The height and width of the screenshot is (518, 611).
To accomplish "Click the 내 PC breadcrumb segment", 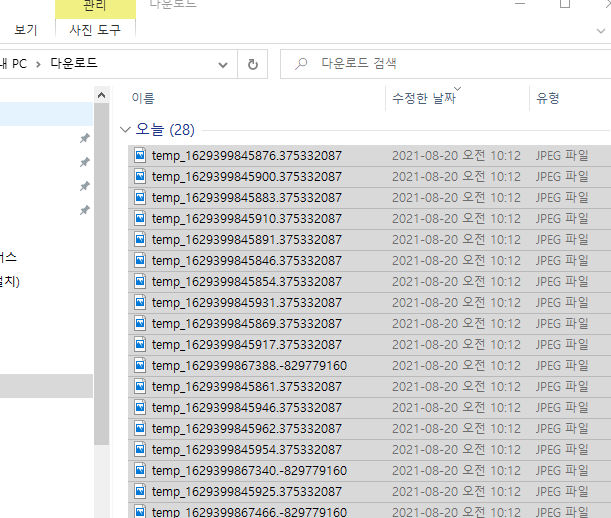I will (14, 64).
